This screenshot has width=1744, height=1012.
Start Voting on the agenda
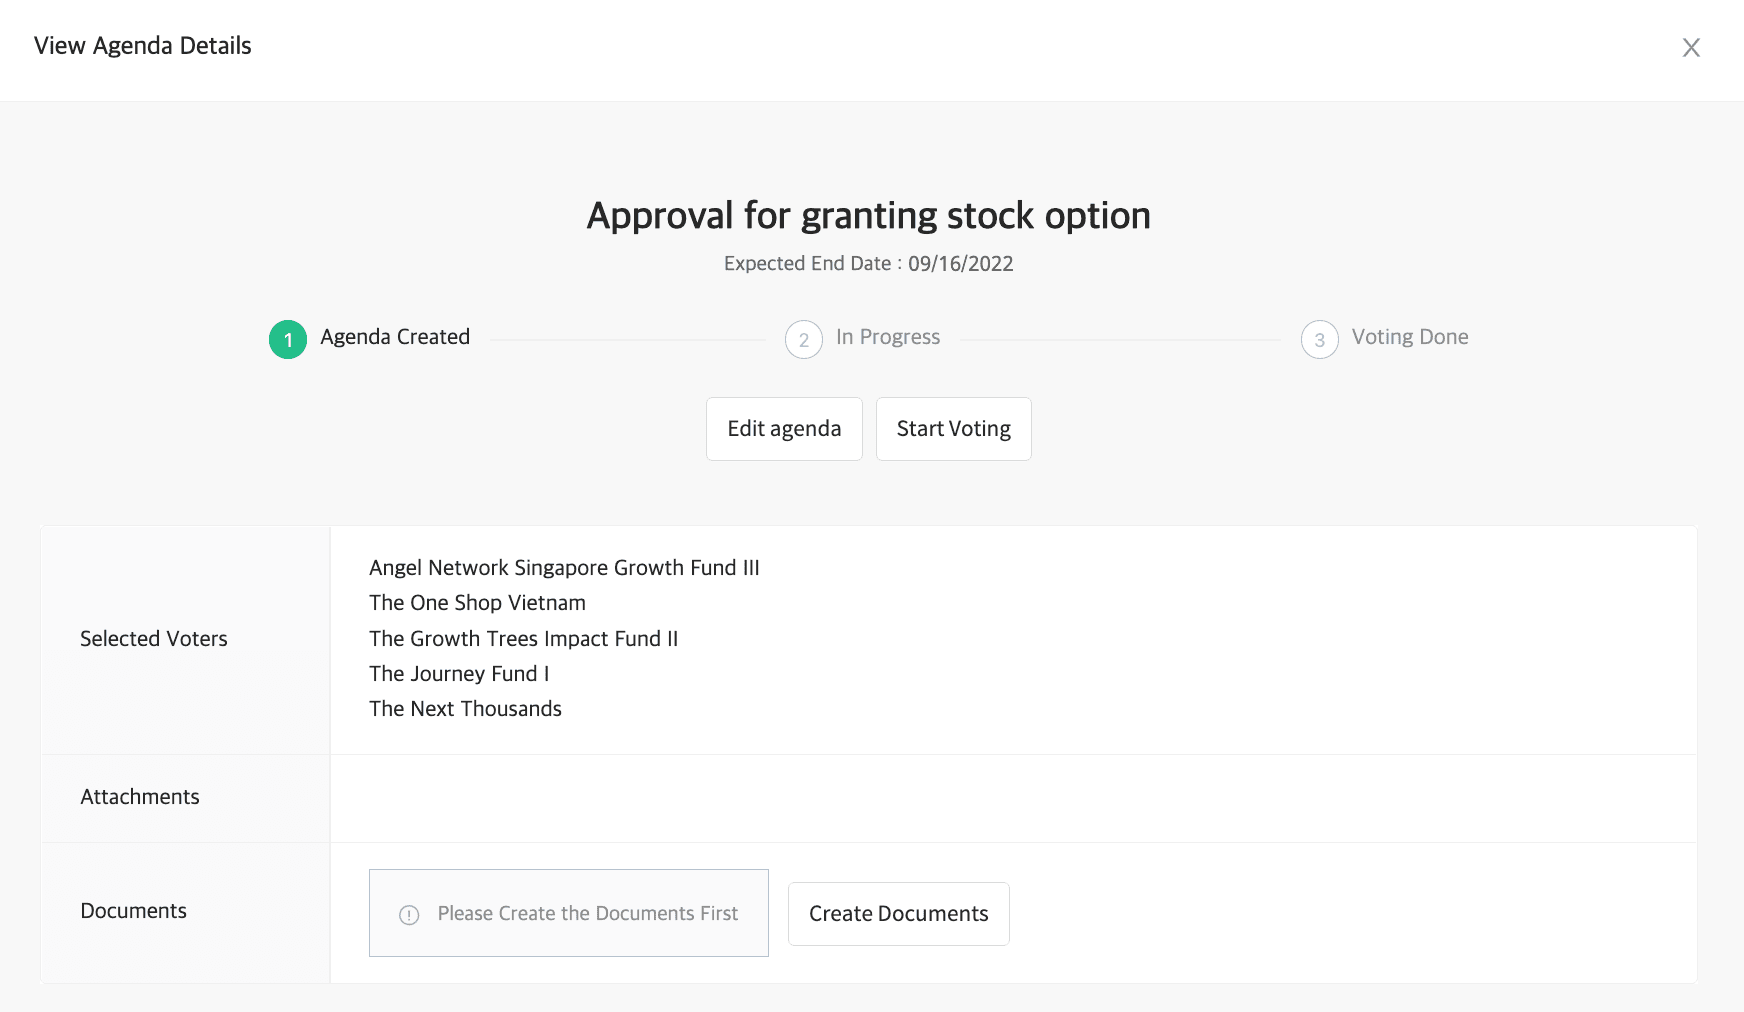954,429
